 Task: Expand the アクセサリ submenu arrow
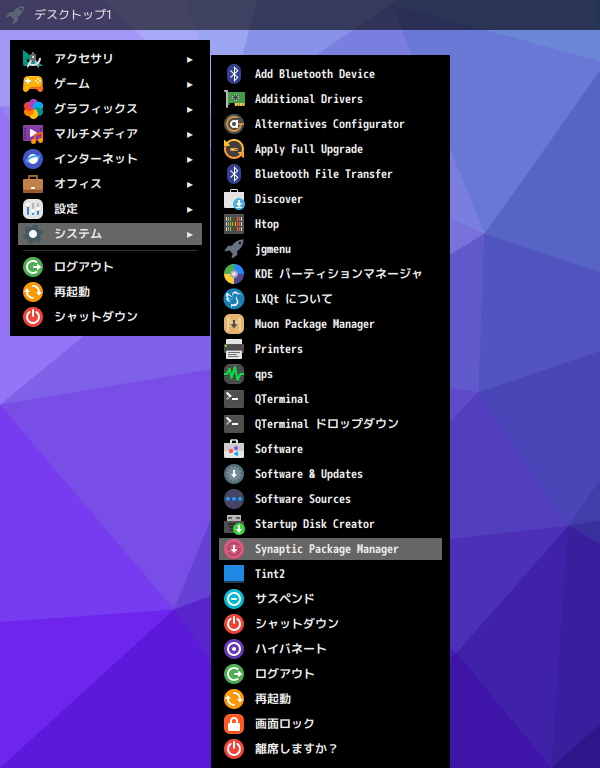point(190,59)
